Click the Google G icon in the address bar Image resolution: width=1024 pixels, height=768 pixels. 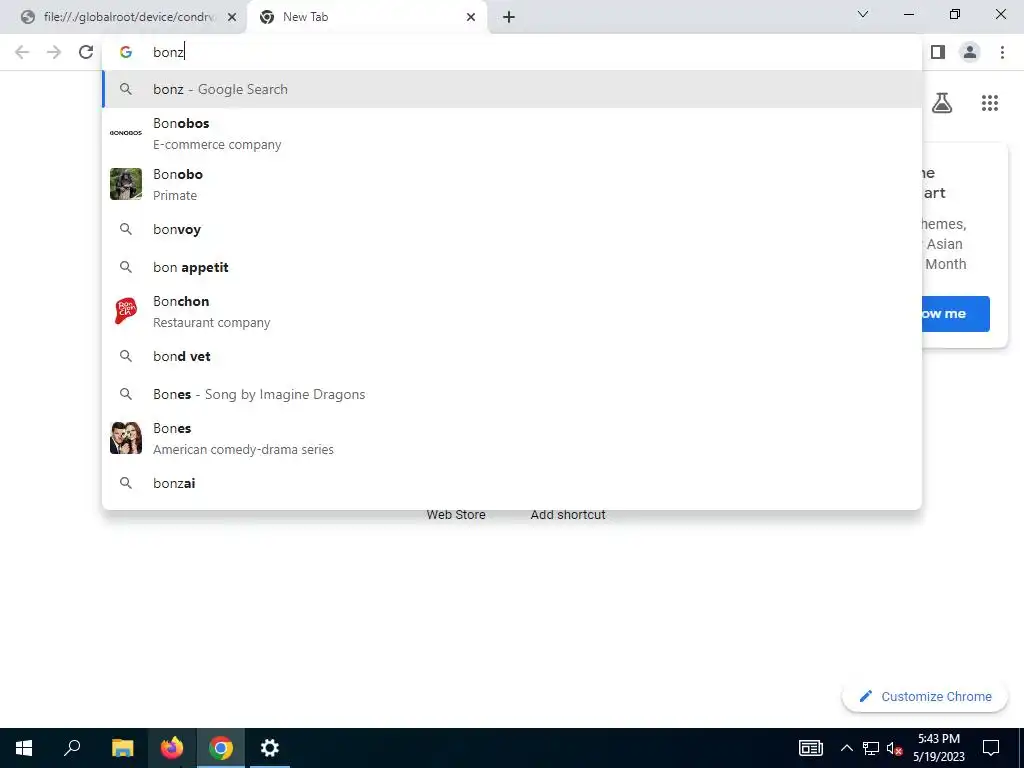click(x=126, y=52)
